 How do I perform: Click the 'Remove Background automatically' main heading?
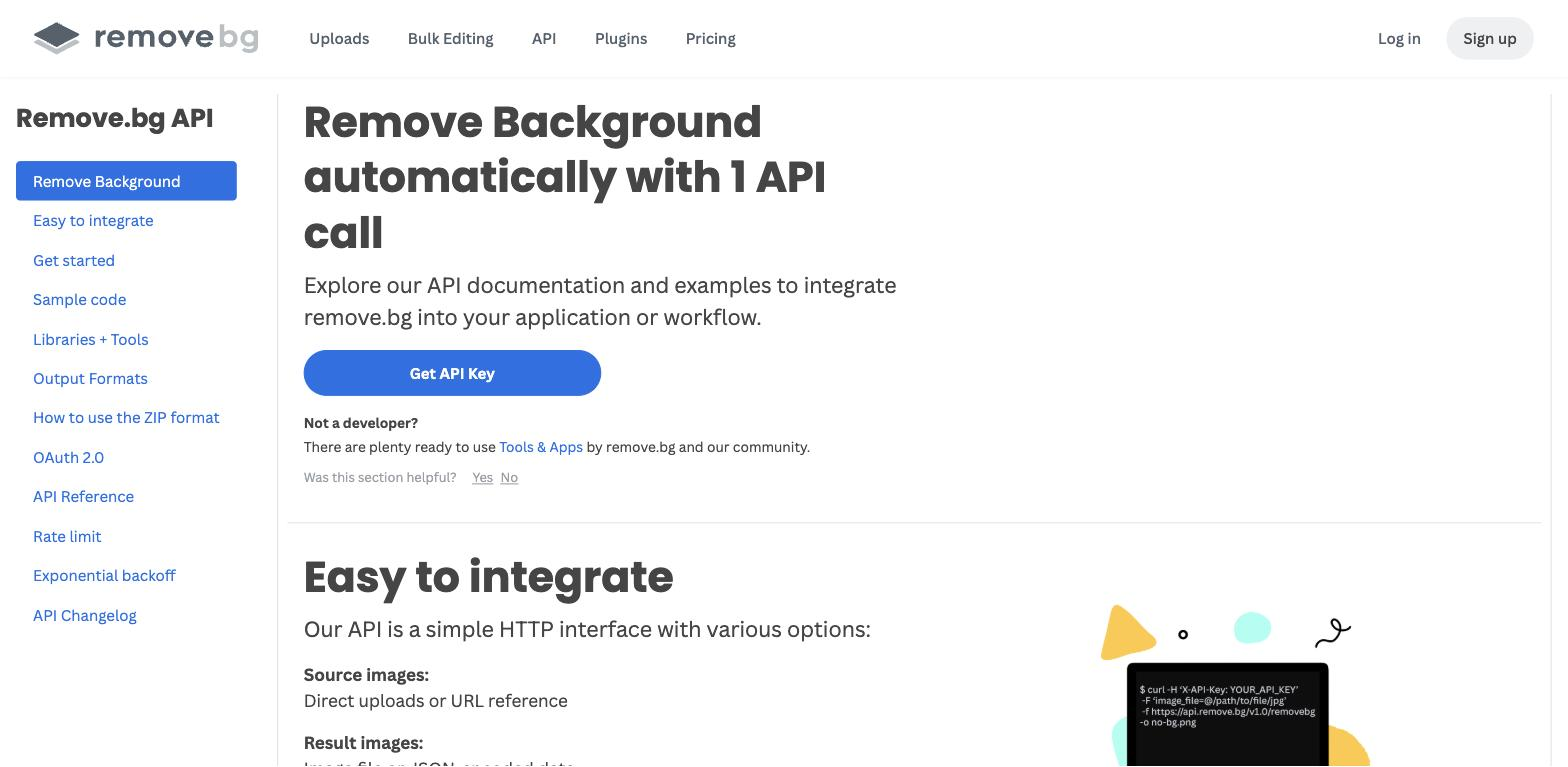(x=565, y=177)
